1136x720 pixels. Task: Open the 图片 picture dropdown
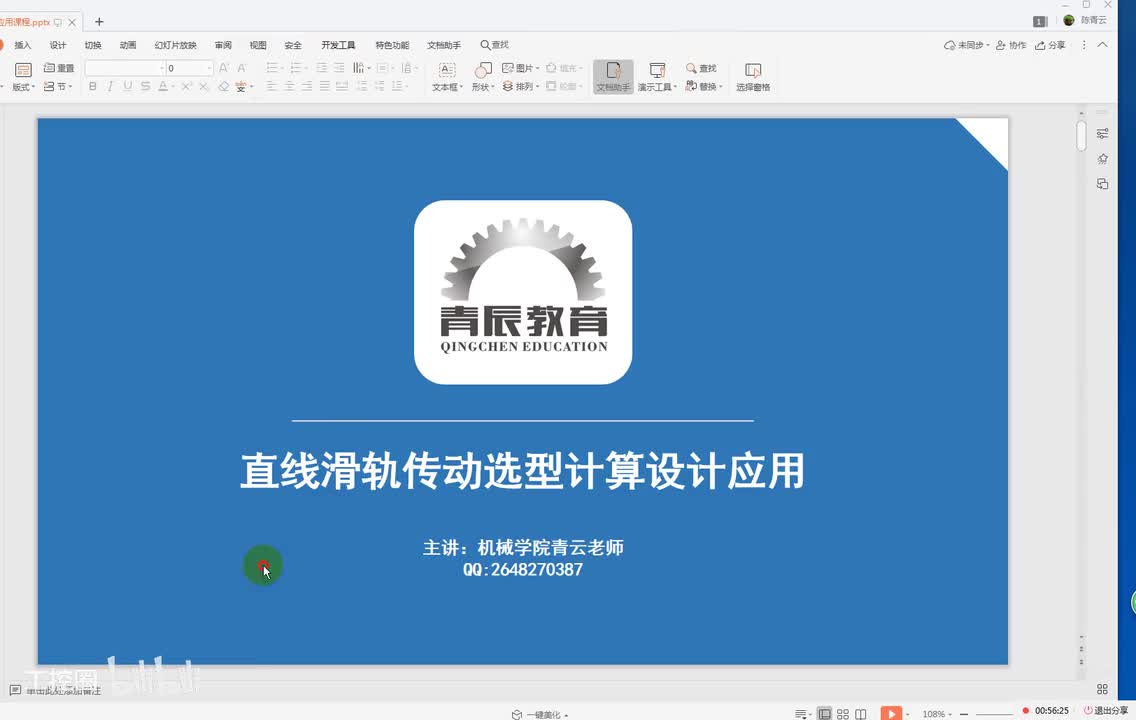point(520,68)
